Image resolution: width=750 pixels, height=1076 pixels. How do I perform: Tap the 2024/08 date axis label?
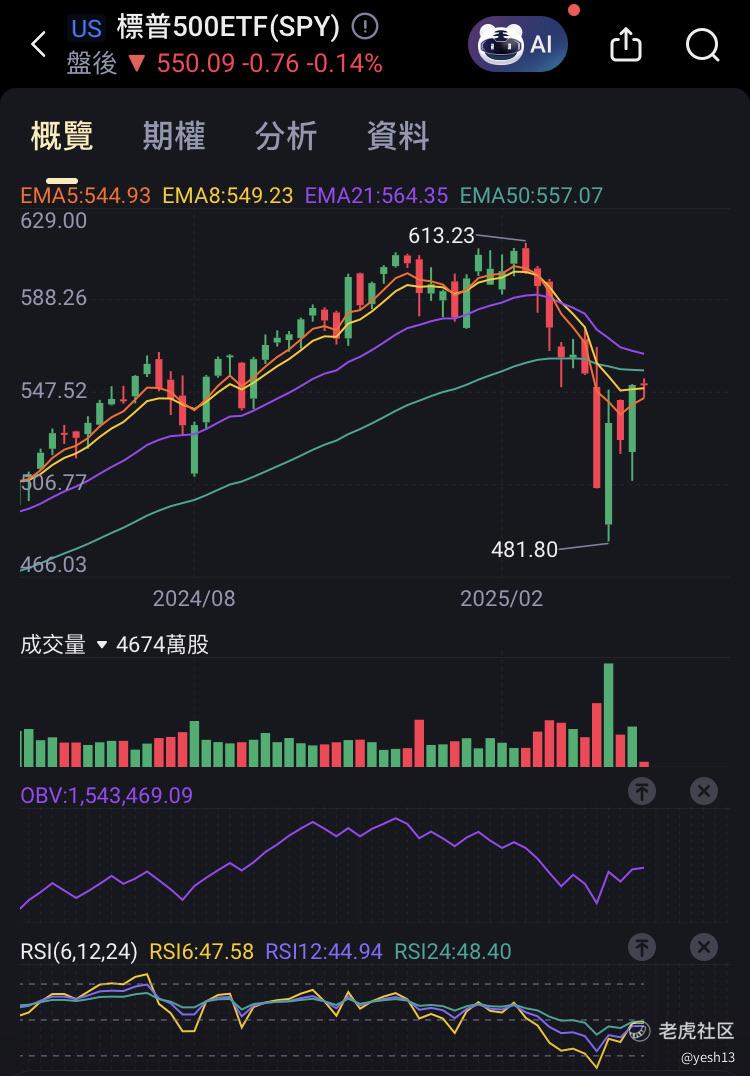[194, 598]
